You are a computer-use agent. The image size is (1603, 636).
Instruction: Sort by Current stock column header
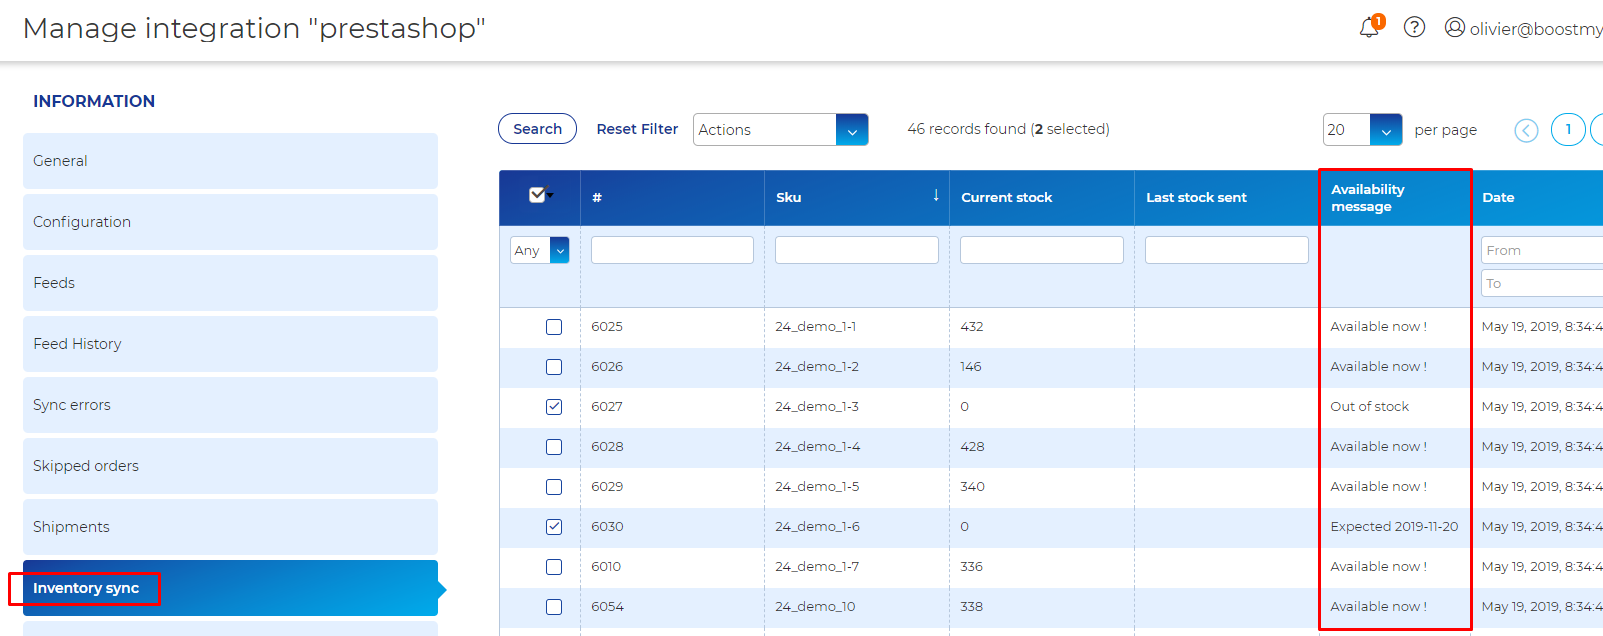[x=1007, y=198]
